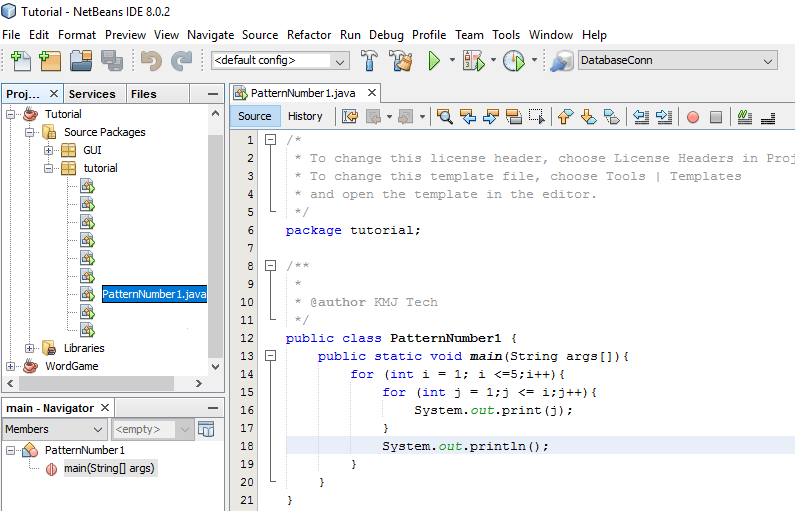This screenshot has width=795, height=511.
Task: Click the Profile Project clock icon
Action: [x=514, y=61]
